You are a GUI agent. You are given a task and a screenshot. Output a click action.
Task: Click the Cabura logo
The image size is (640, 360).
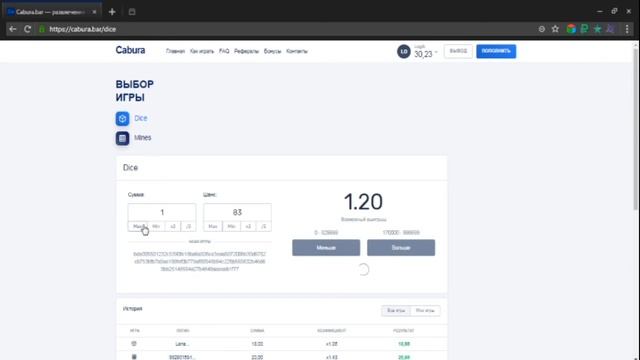[x=130, y=50]
